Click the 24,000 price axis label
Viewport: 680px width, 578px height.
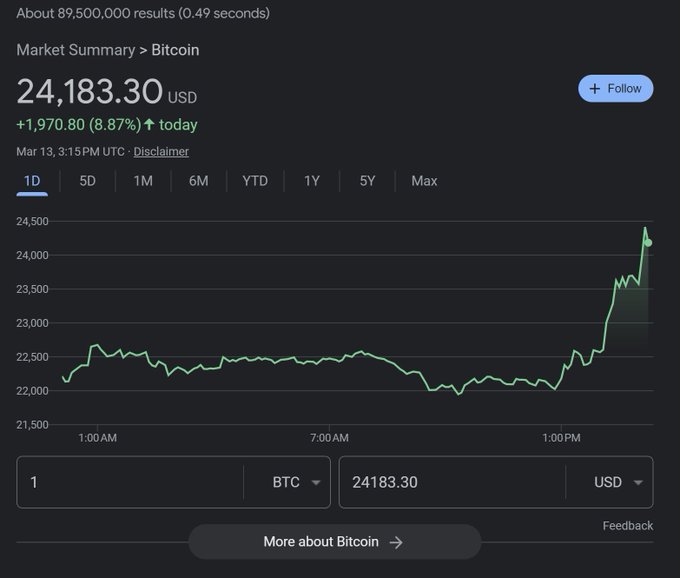coord(33,255)
